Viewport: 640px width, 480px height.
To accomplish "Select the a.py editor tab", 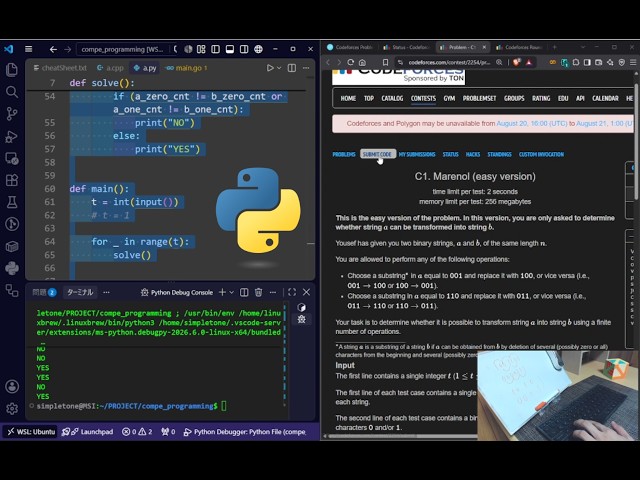I will [x=145, y=68].
